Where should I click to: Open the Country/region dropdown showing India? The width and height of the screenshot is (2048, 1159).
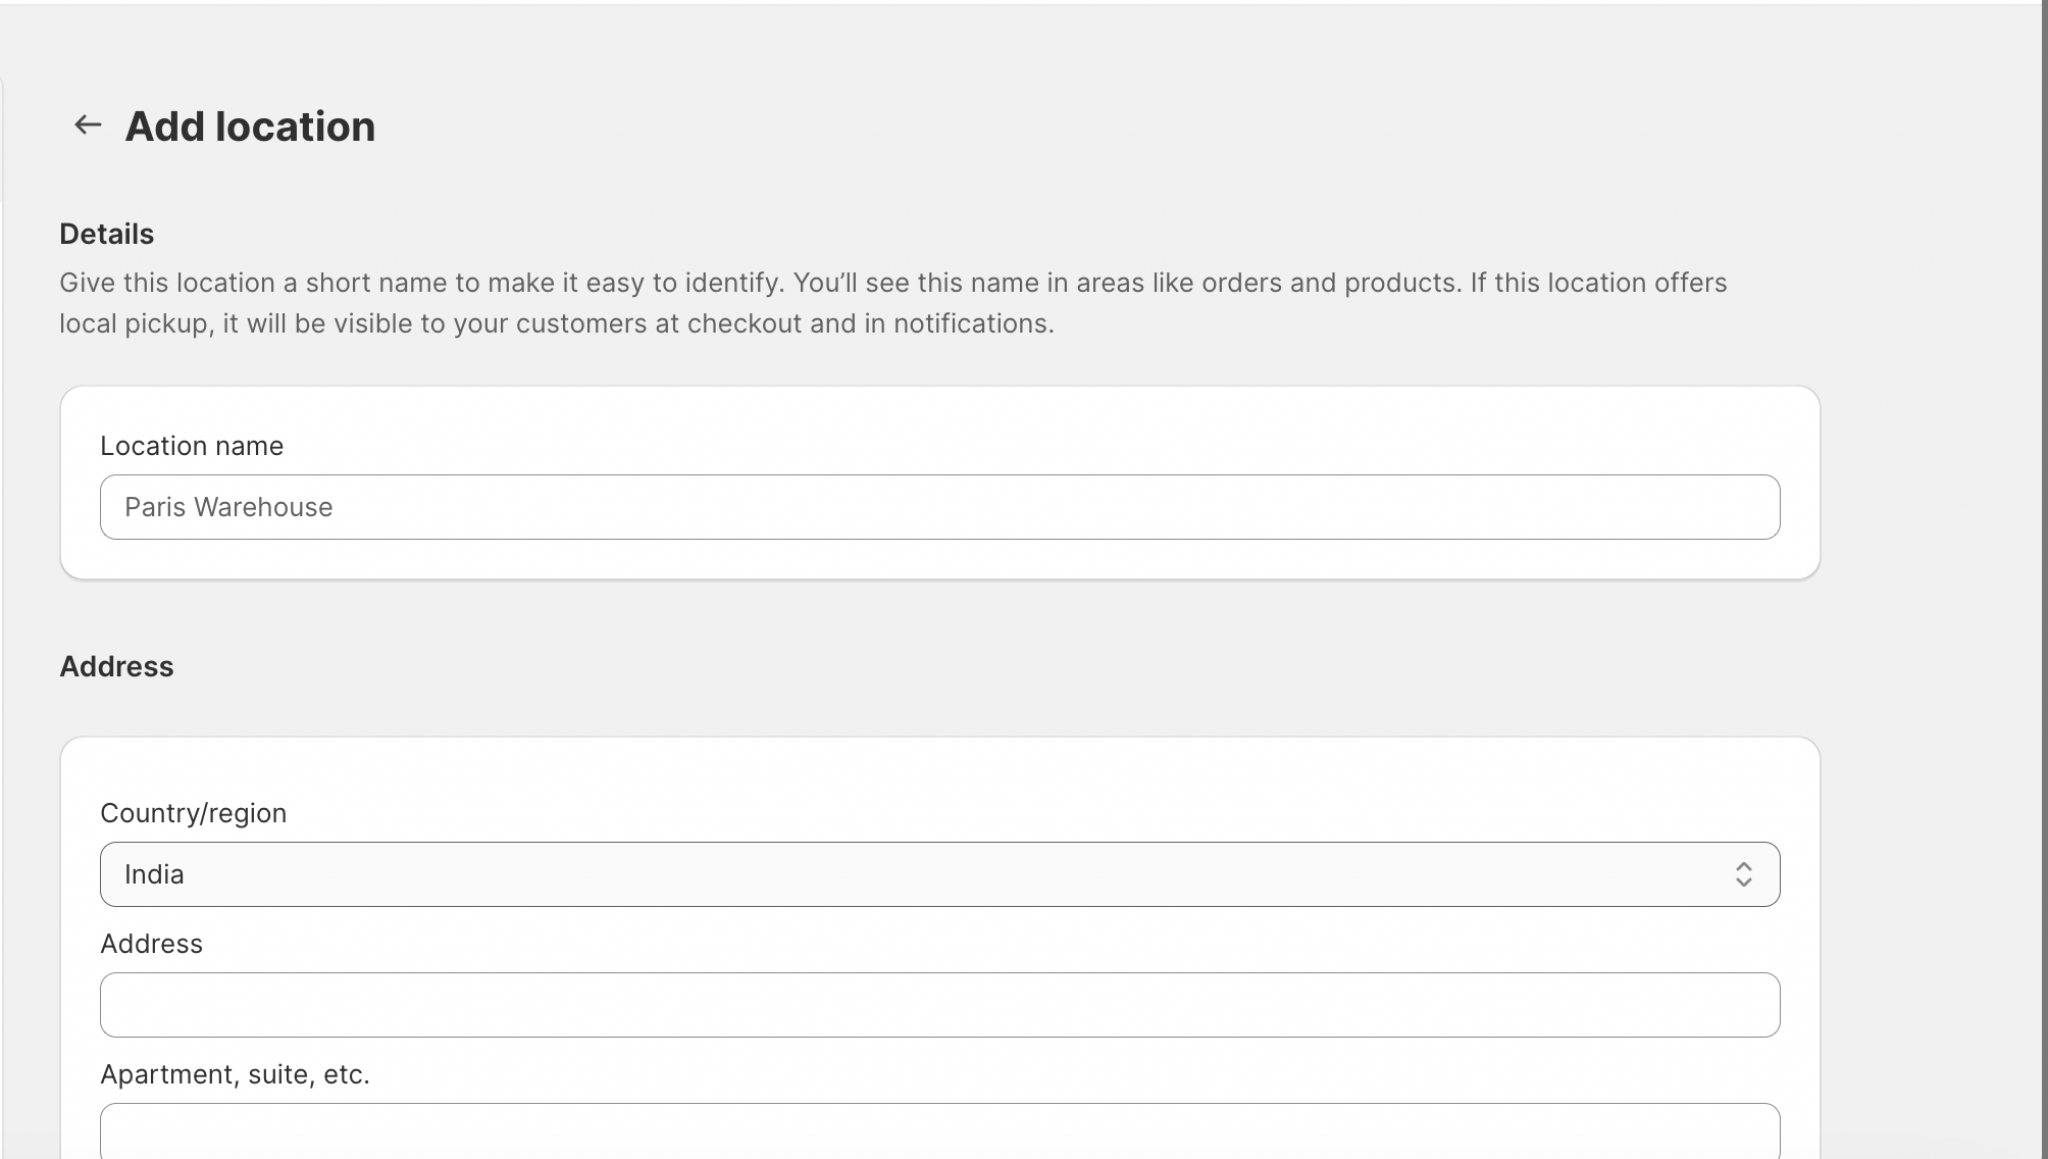click(x=938, y=875)
